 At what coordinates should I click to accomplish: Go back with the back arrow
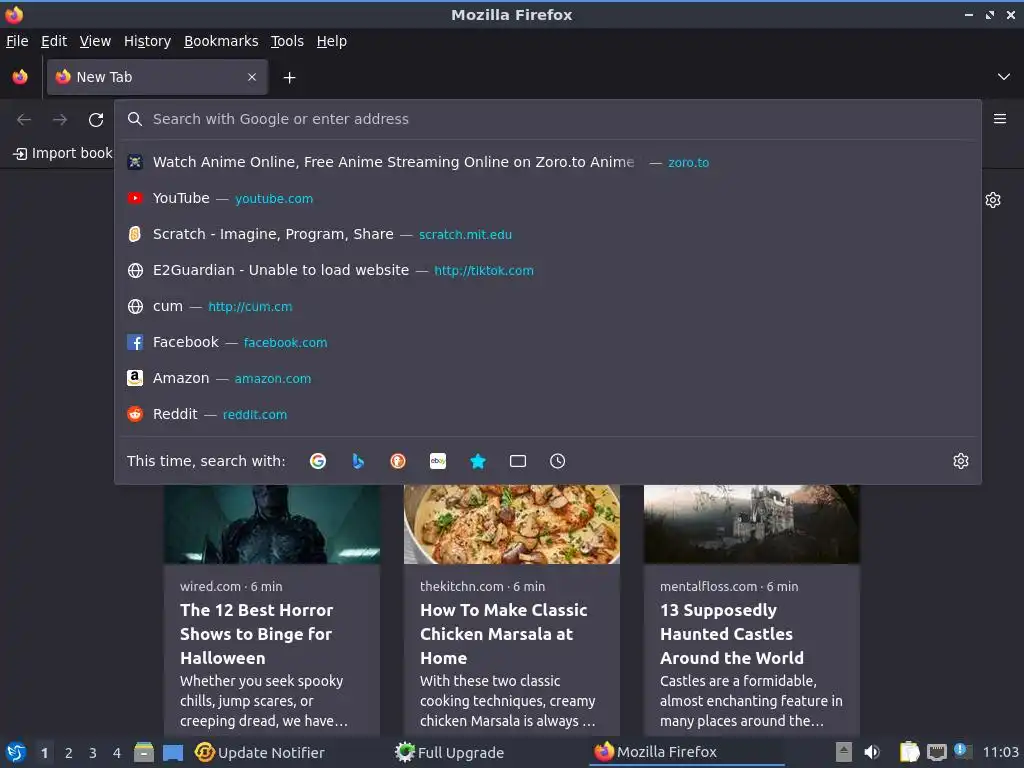pyautogui.click(x=24, y=120)
